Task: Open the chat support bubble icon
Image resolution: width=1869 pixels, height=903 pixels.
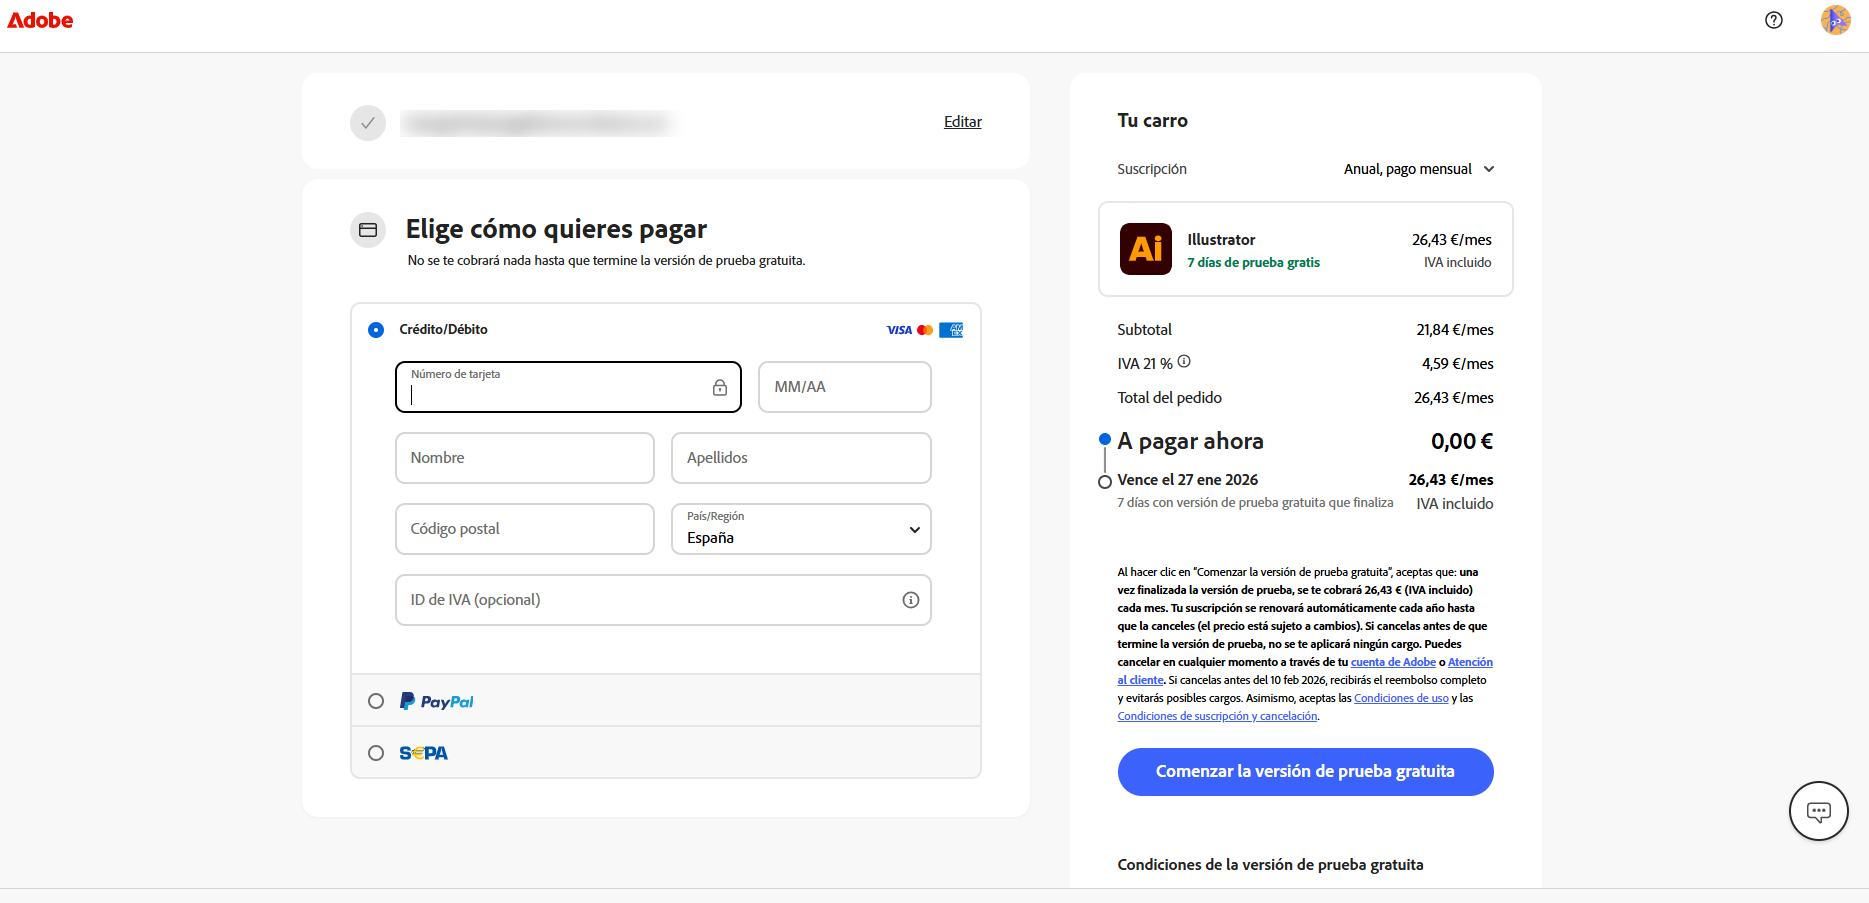Action: (x=1817, y=811)
